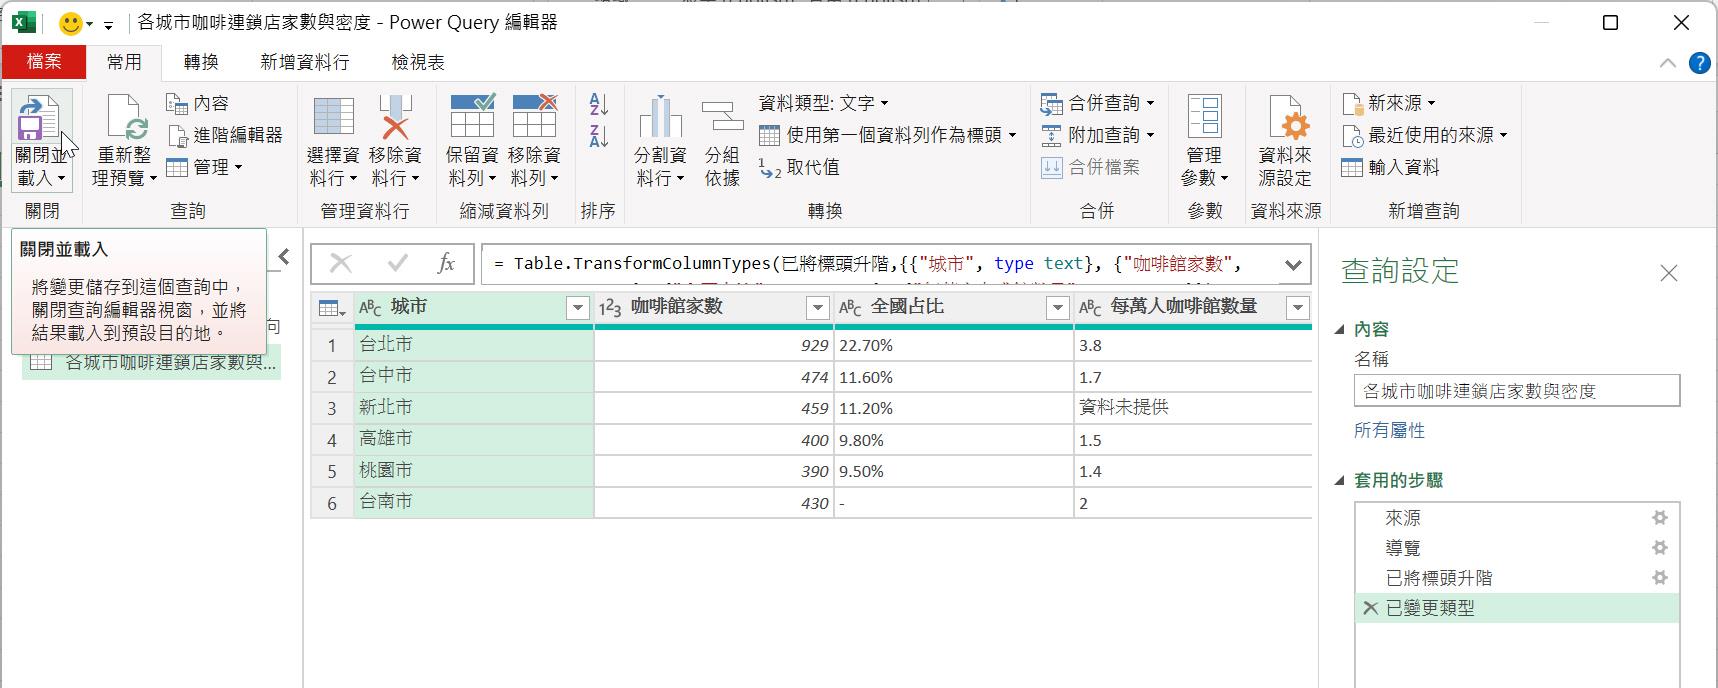Viewport: 1718px width, 688px height.
Task: Click the query name input field
Action: tap(1516, 391)
